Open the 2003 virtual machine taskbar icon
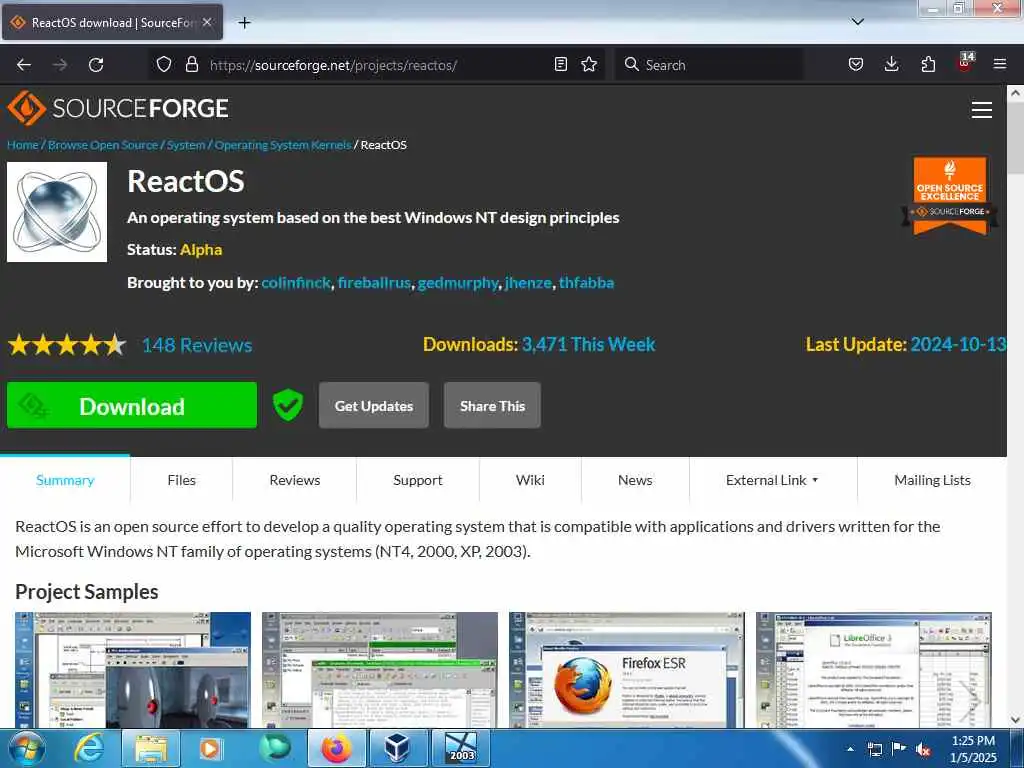 coord(460,748)
